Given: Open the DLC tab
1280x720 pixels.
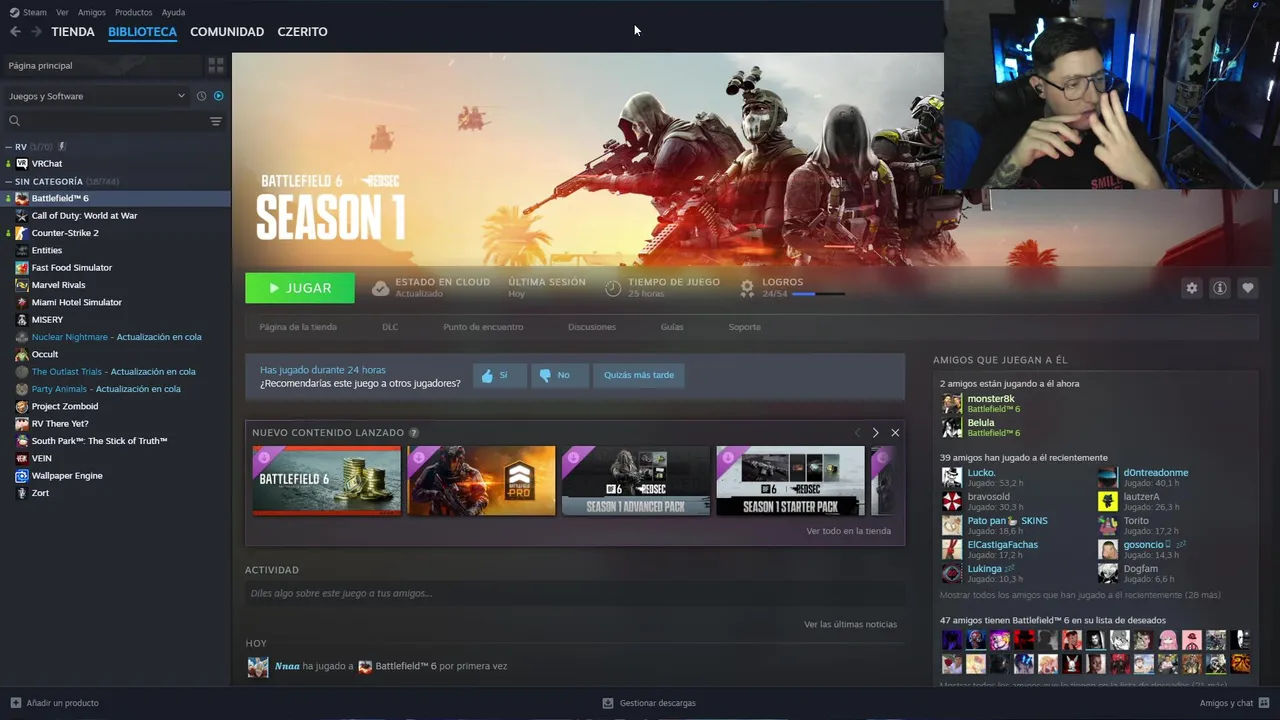Looking at the screenshot, I should click(390, 327).
